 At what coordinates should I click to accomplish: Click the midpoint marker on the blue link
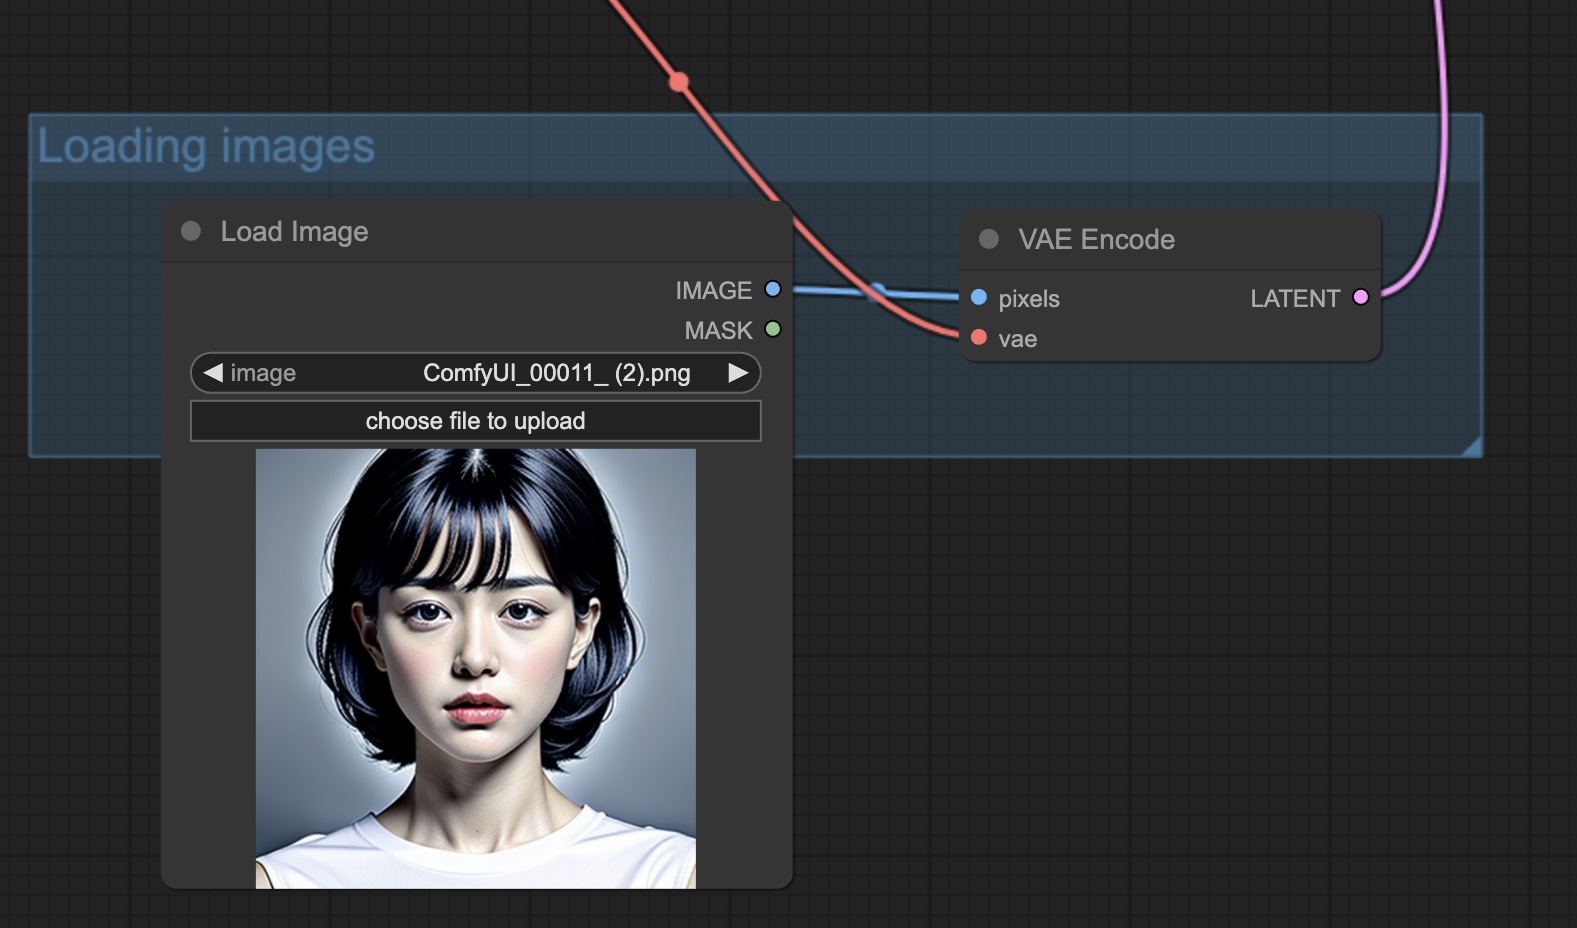(877, 291)
